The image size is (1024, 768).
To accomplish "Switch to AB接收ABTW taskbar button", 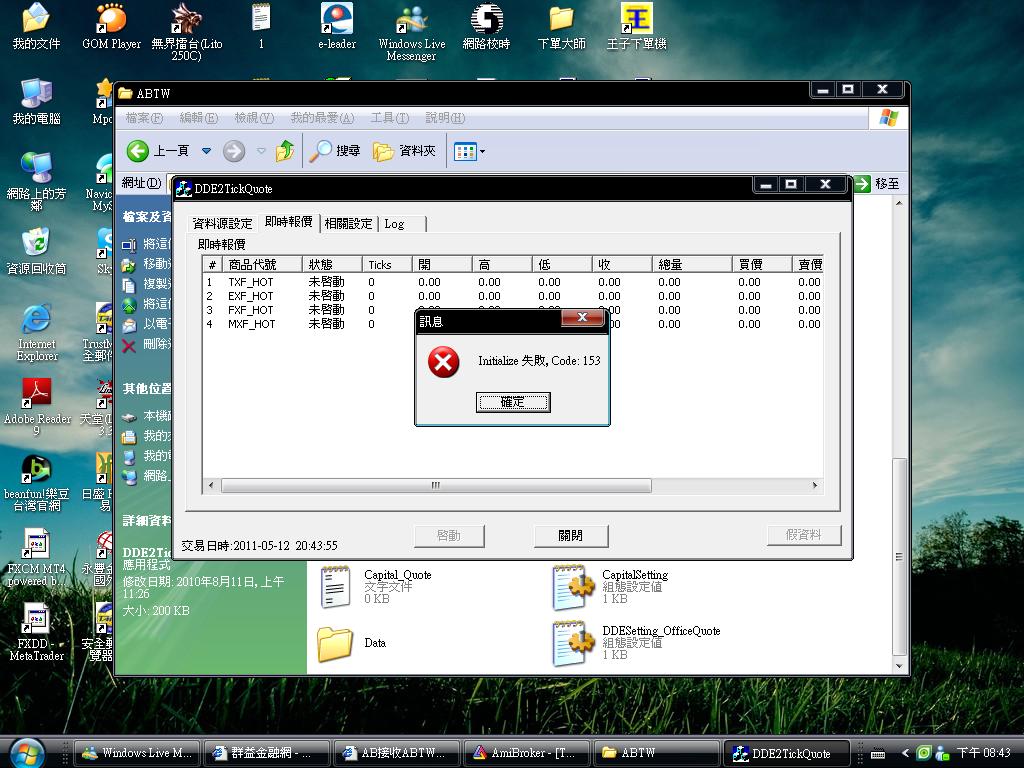I will point(396,753).
